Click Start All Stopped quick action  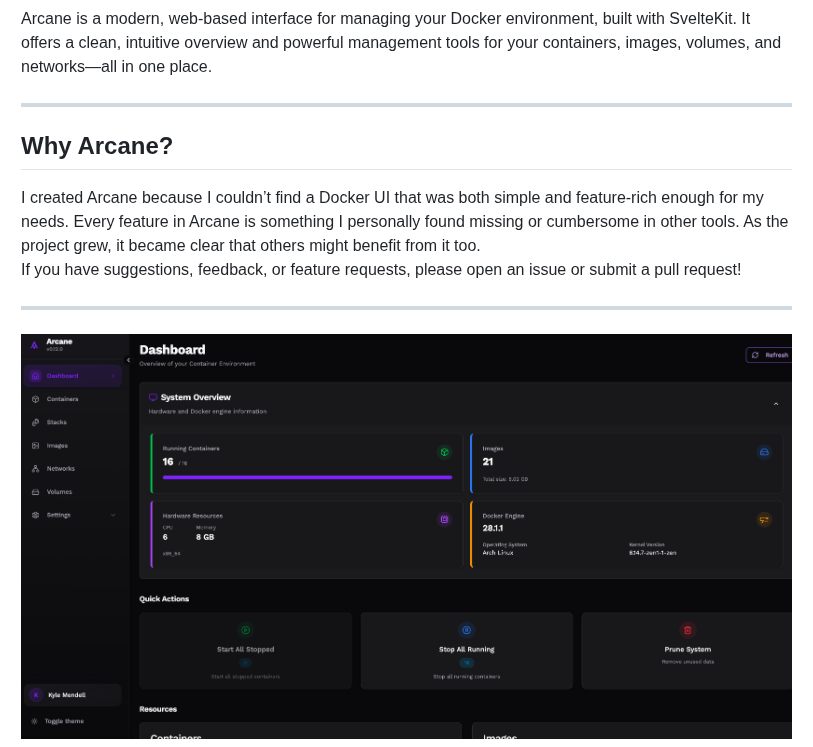pyautogui.click(x=245, y=651)
